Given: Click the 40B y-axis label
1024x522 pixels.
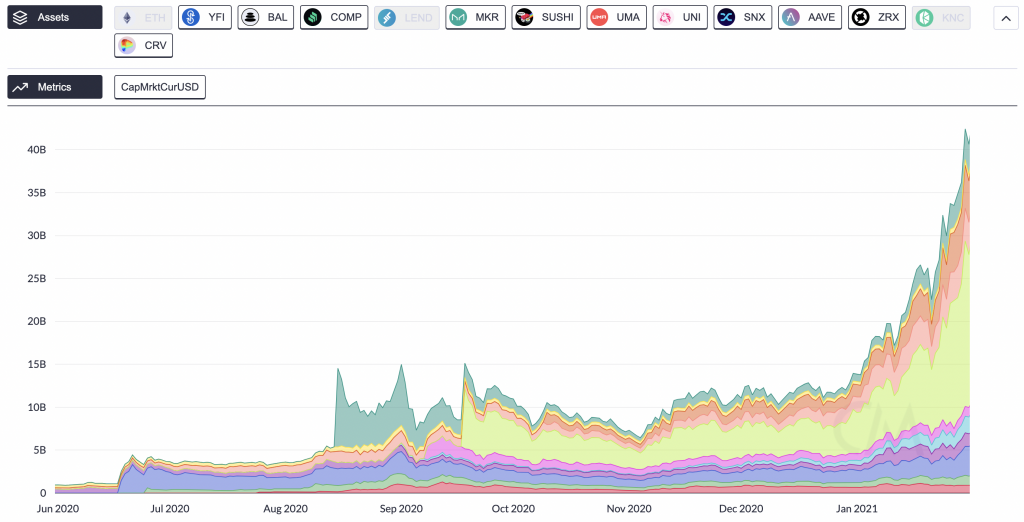Looking at the screenshot, I should click(37, 150).
